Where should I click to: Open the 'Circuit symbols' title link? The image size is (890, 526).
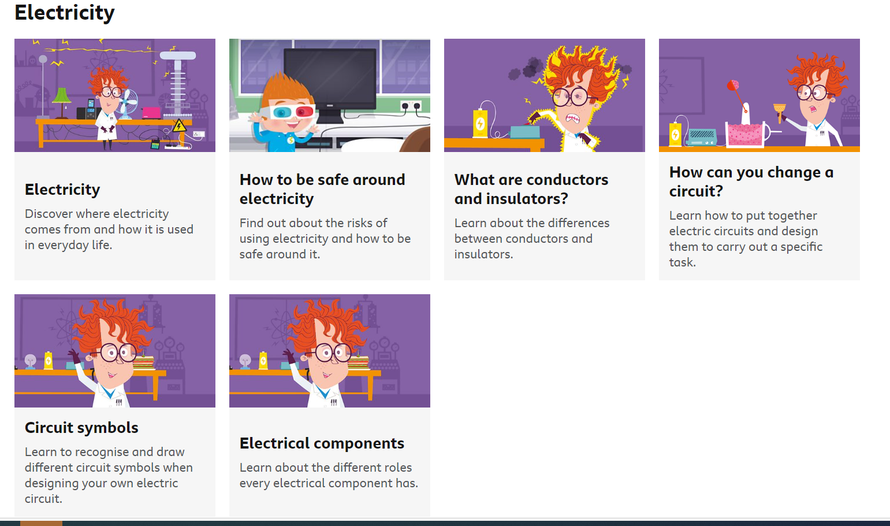click(81, 427)
